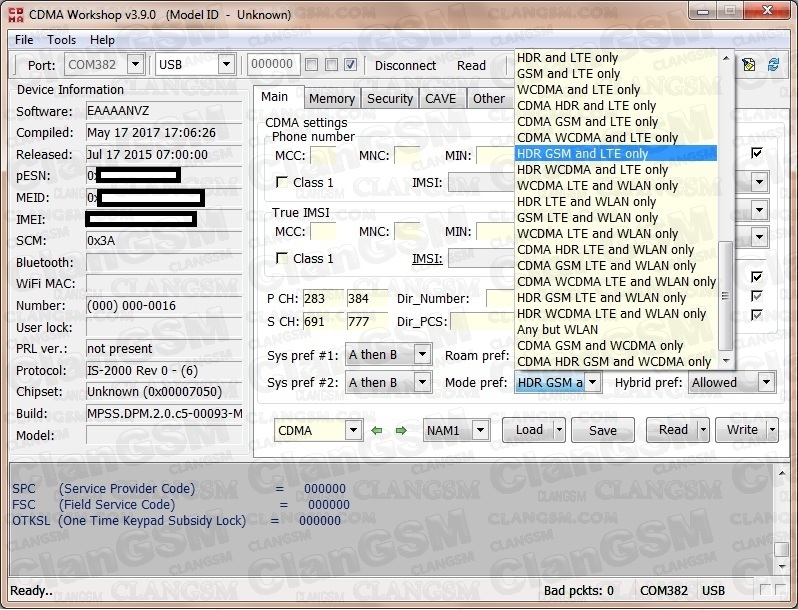Click the Phone number MCC field
The width and height of the screenshot is (798, 610).
(x=323, y=155)
